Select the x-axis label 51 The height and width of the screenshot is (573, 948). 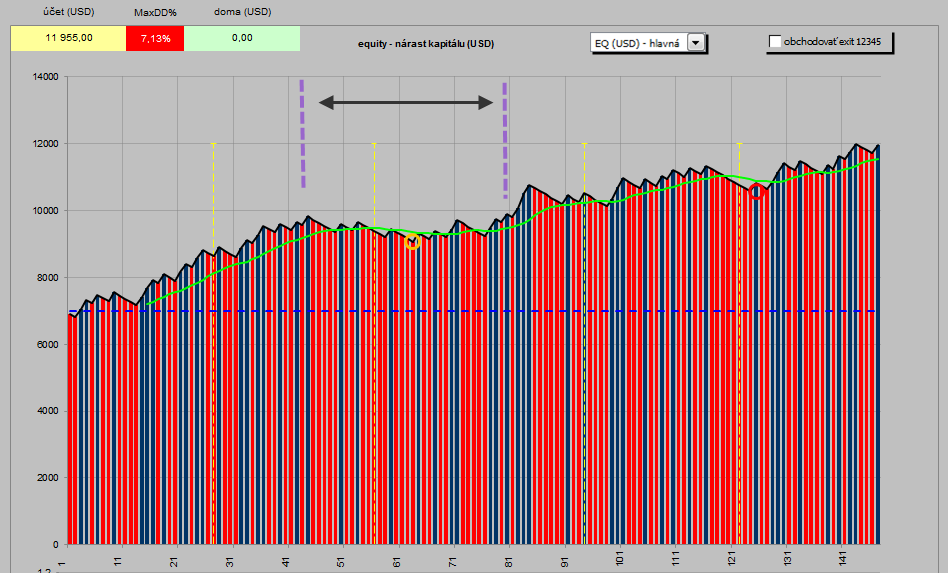(x=340, y=562)
